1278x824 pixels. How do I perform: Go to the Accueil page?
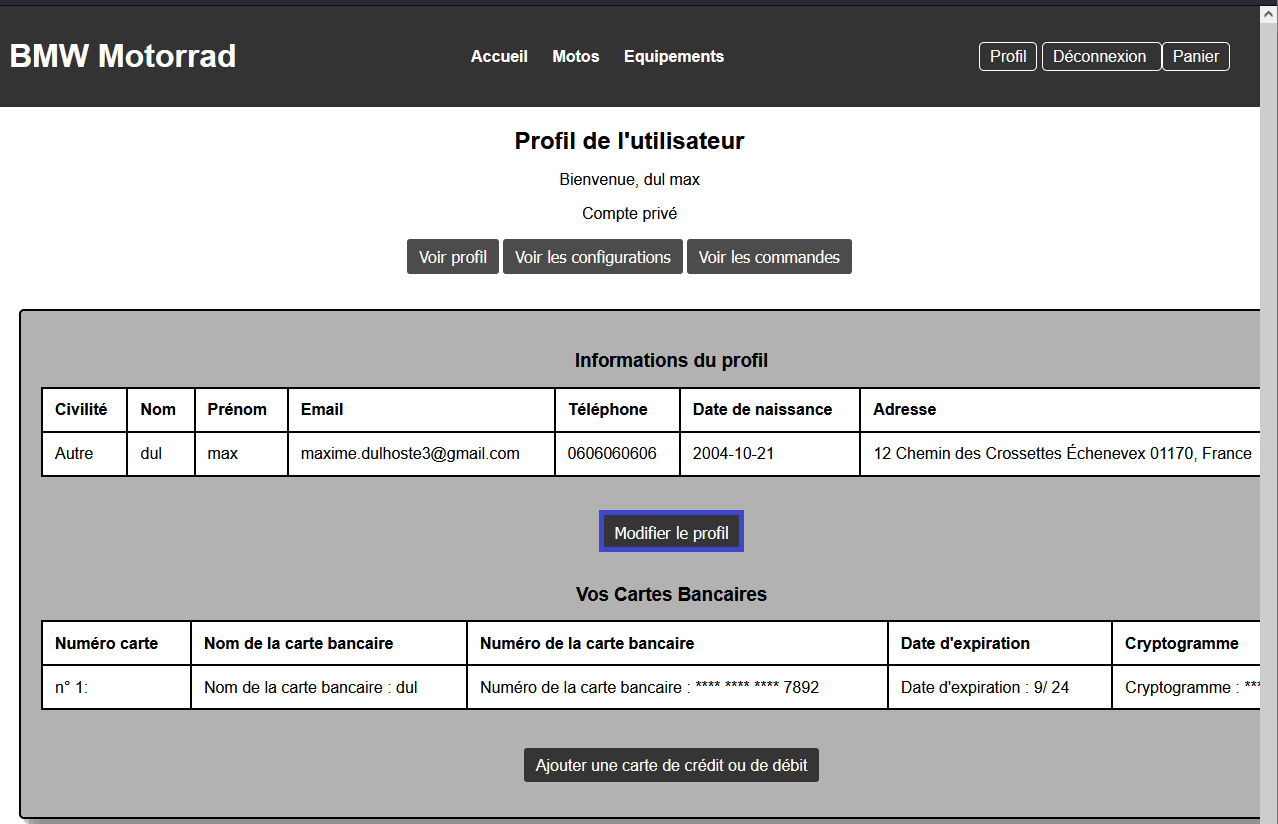tap(499, 56)
